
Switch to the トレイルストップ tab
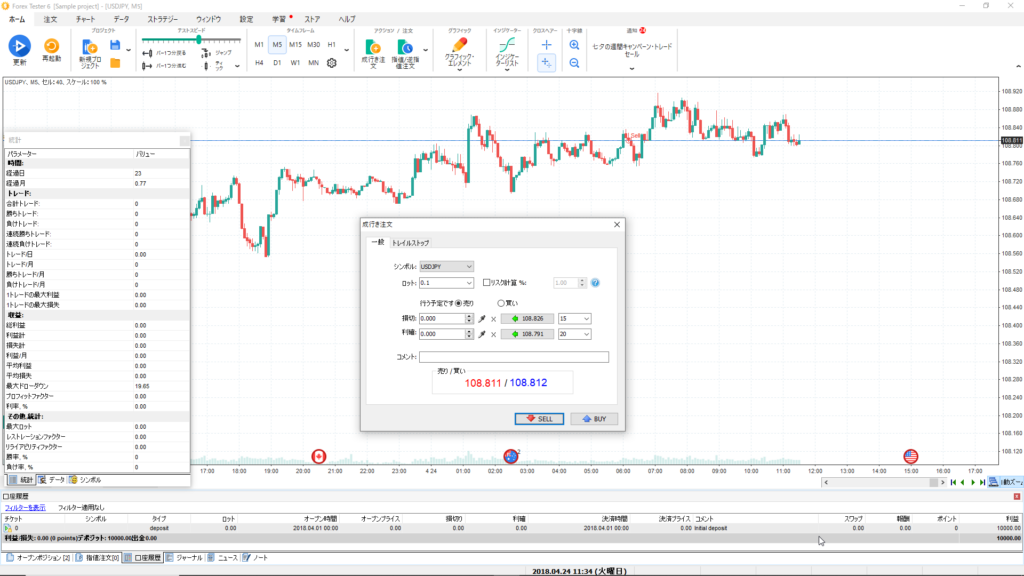coord(410,243)
